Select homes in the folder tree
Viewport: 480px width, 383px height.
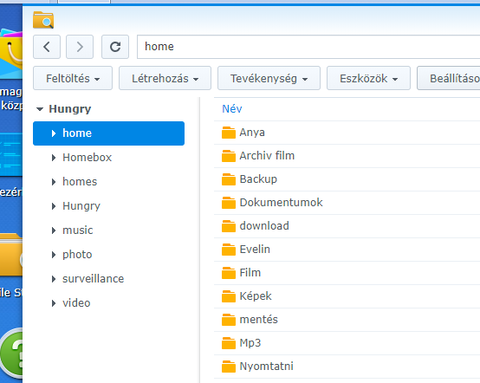coord(80,182)
